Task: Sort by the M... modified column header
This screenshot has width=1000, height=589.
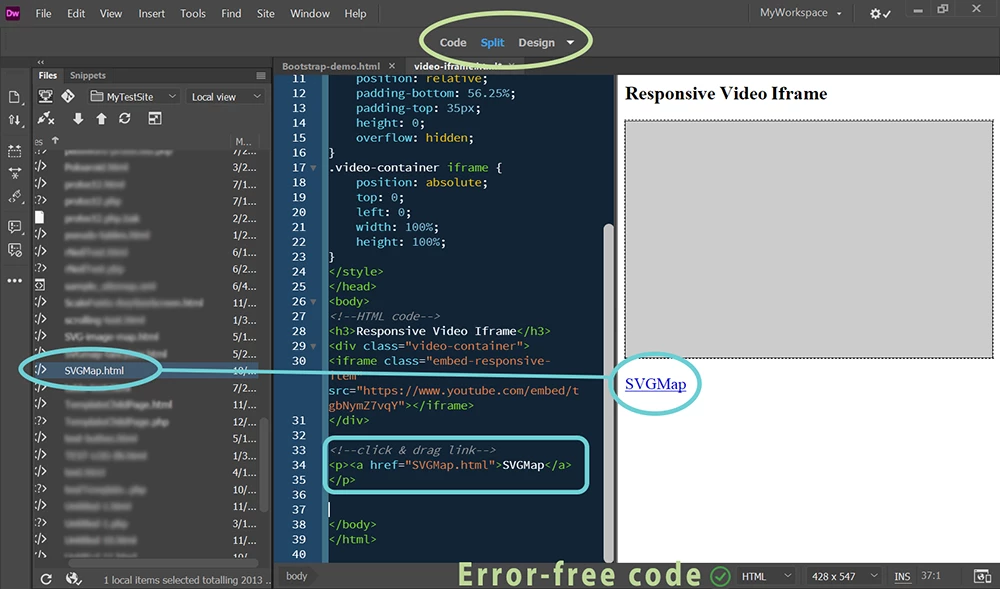Action: pyautogui.click(x=243, y=142)
